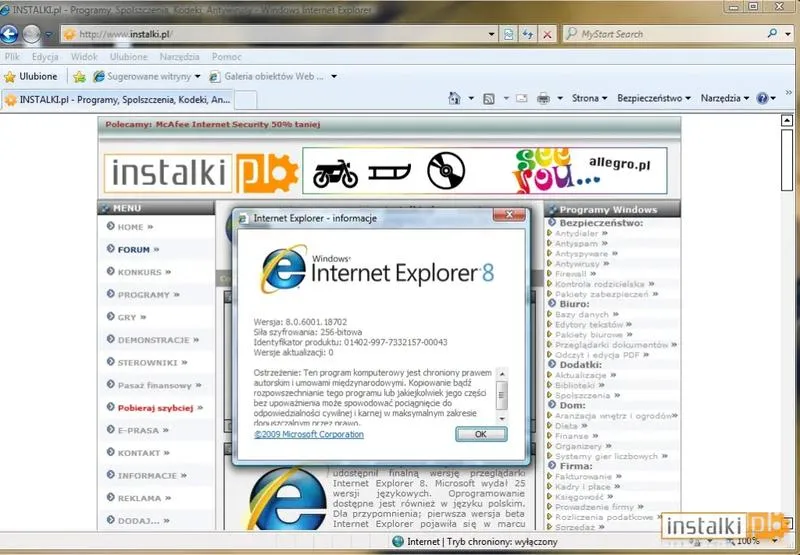Open the search provider dropdown arrow
Image resolution: width=800 pixels, height=555 pixels.
(788, 34)
